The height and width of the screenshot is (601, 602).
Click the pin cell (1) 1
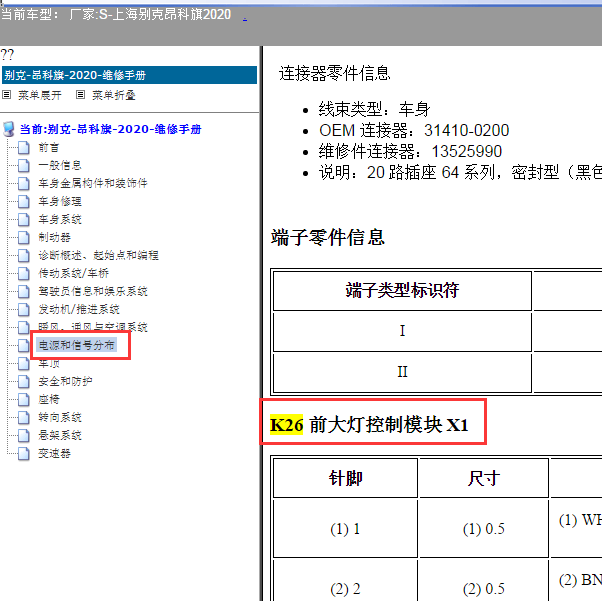coord(345,528)
